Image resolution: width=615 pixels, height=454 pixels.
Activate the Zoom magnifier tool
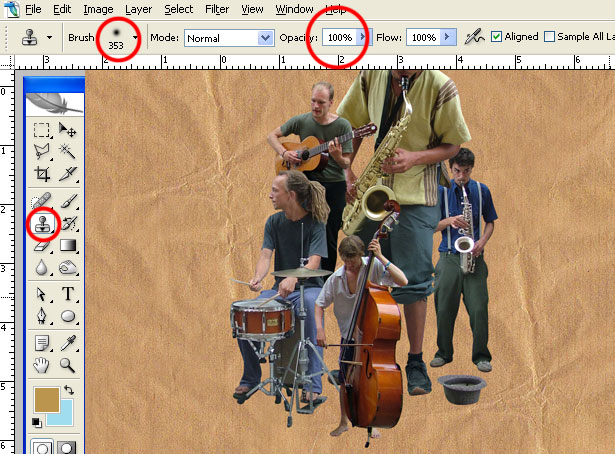pyautogui.click(x=67, y=365)
